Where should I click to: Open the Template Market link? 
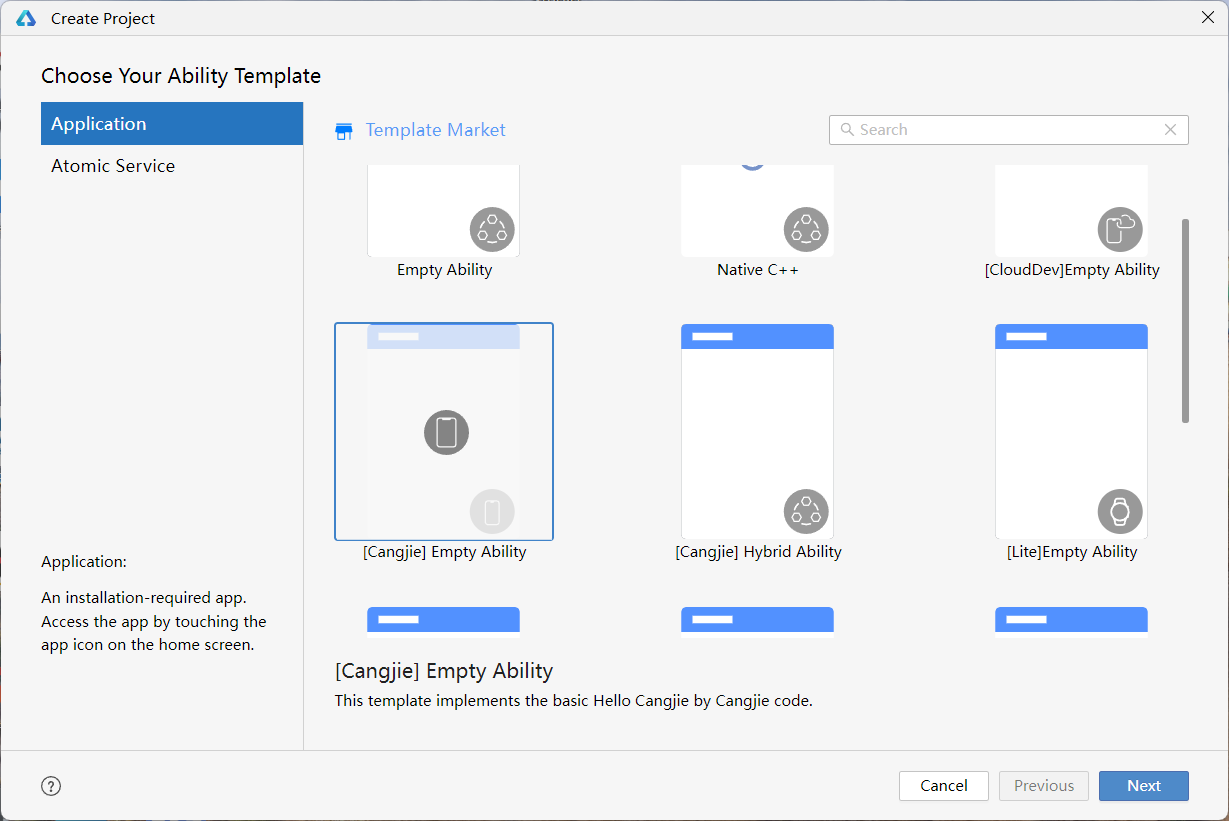pos(436,130)
